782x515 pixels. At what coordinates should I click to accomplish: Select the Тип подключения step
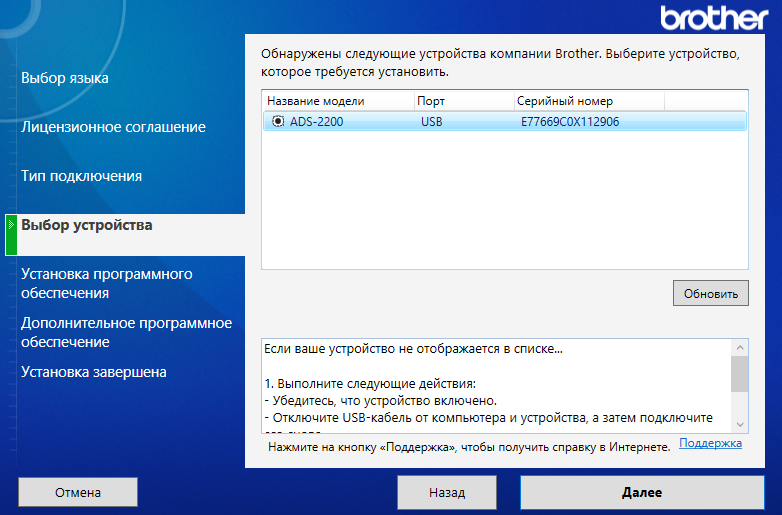(81, 175)
